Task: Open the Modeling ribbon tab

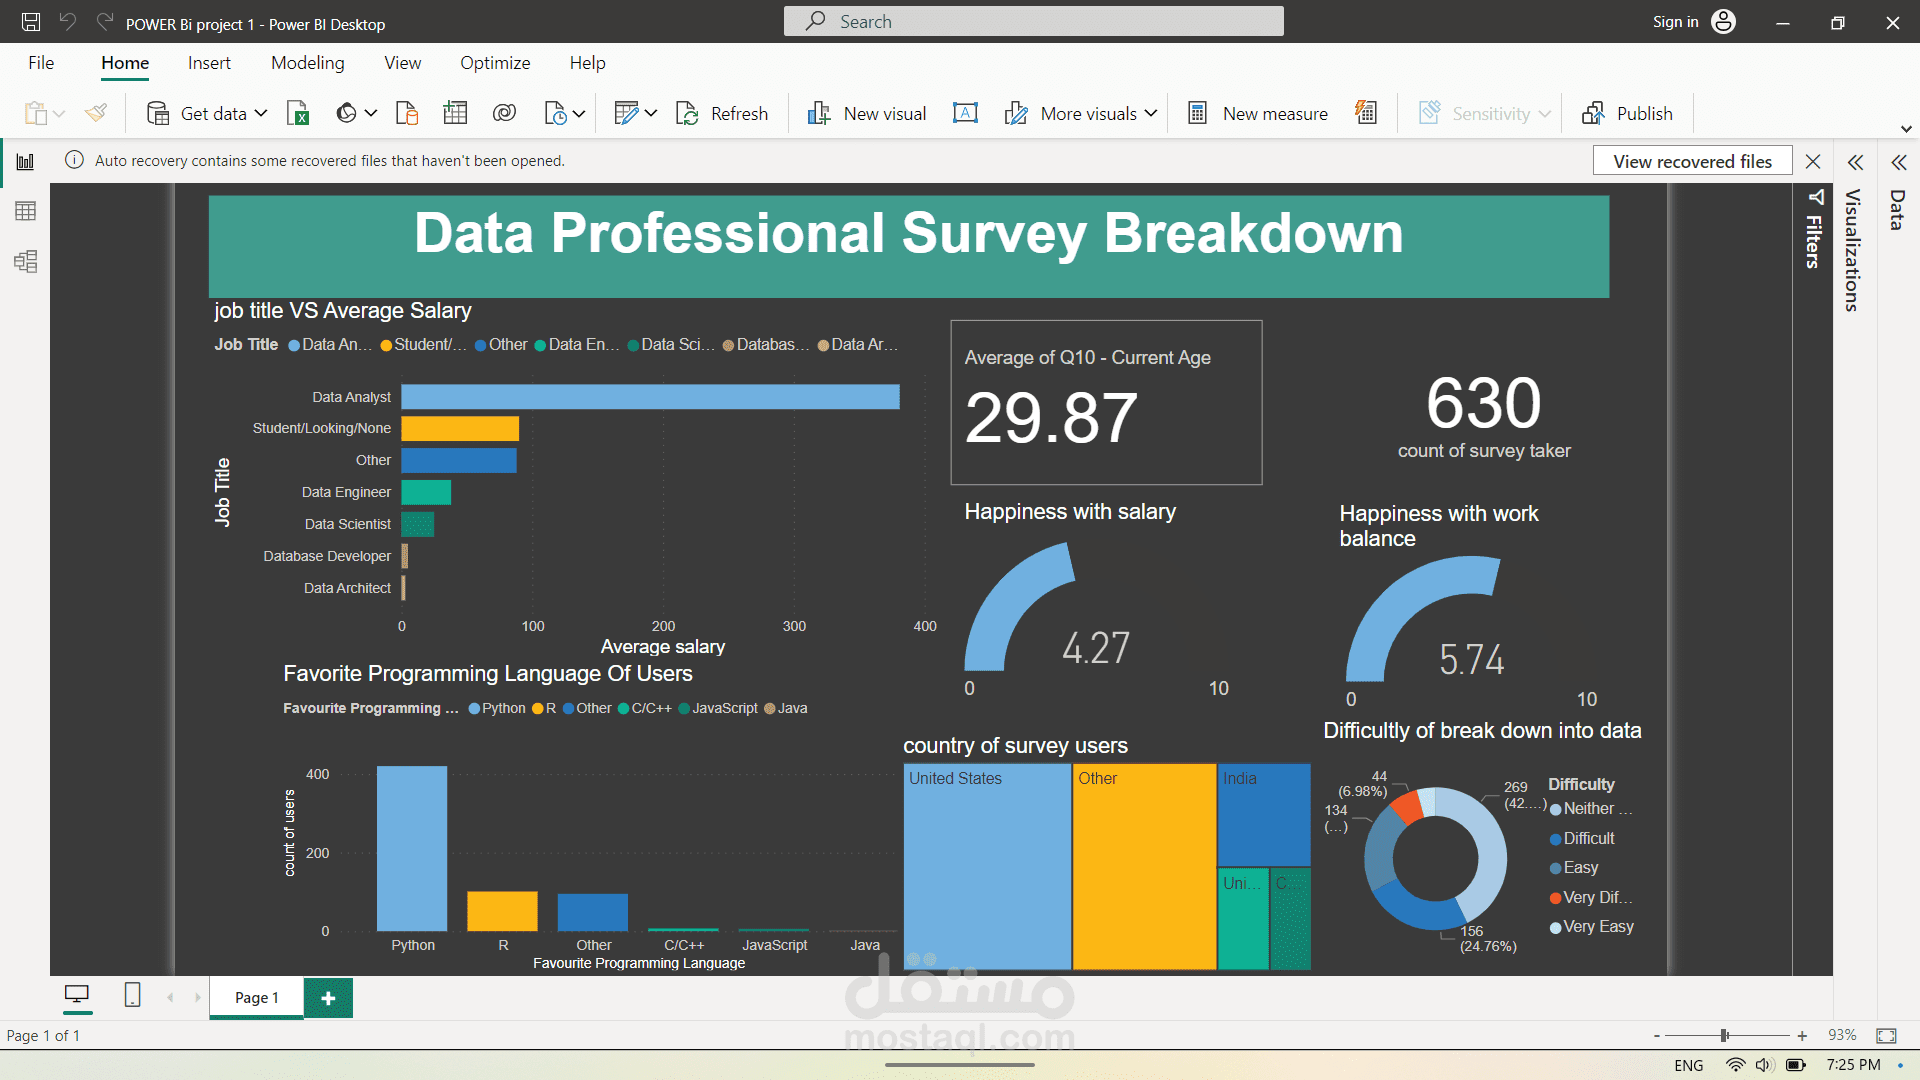Action: [307, 63]
